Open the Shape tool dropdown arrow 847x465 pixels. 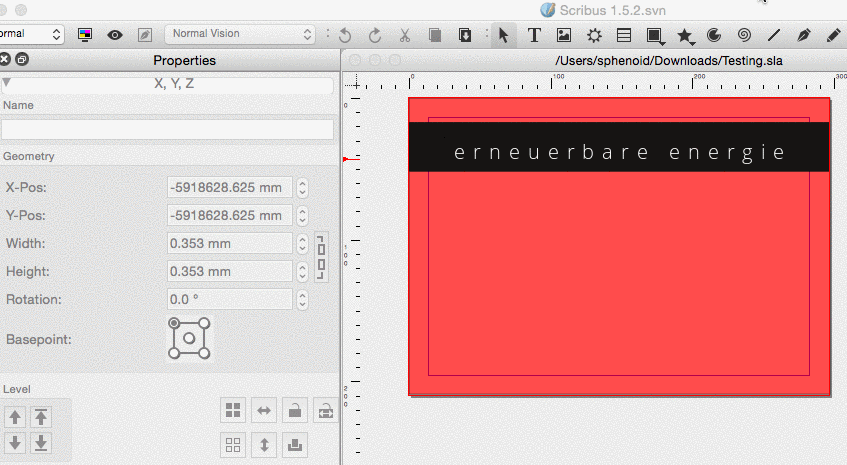coord(665,39)
